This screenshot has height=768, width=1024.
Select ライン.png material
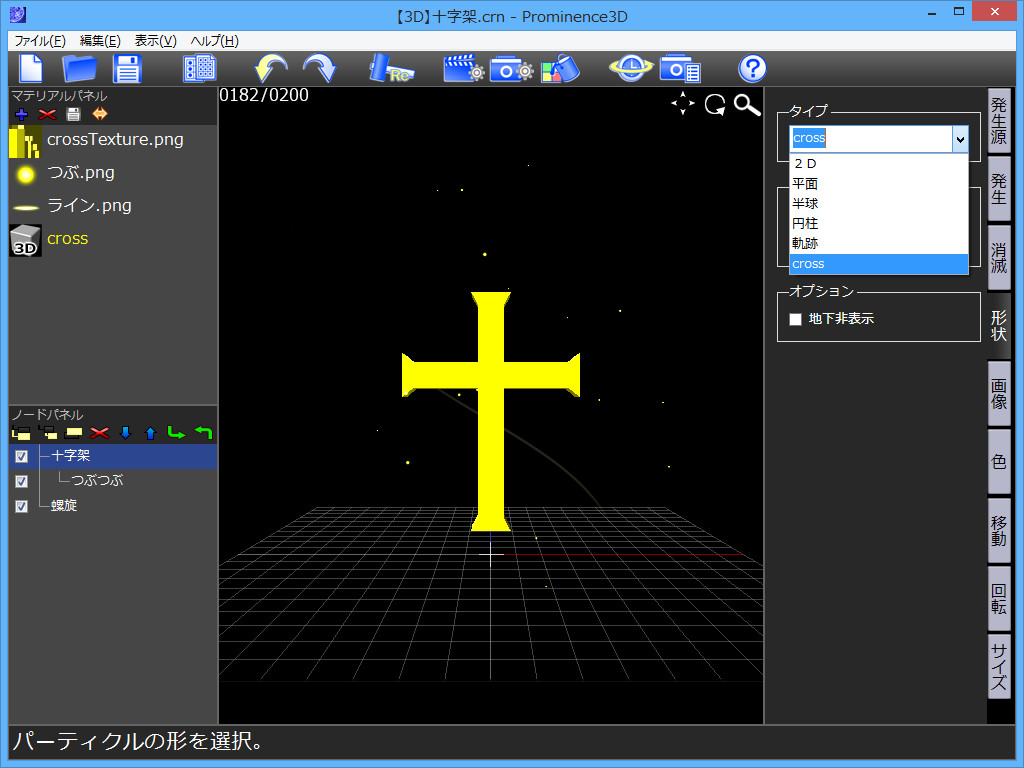pos(113,206)
